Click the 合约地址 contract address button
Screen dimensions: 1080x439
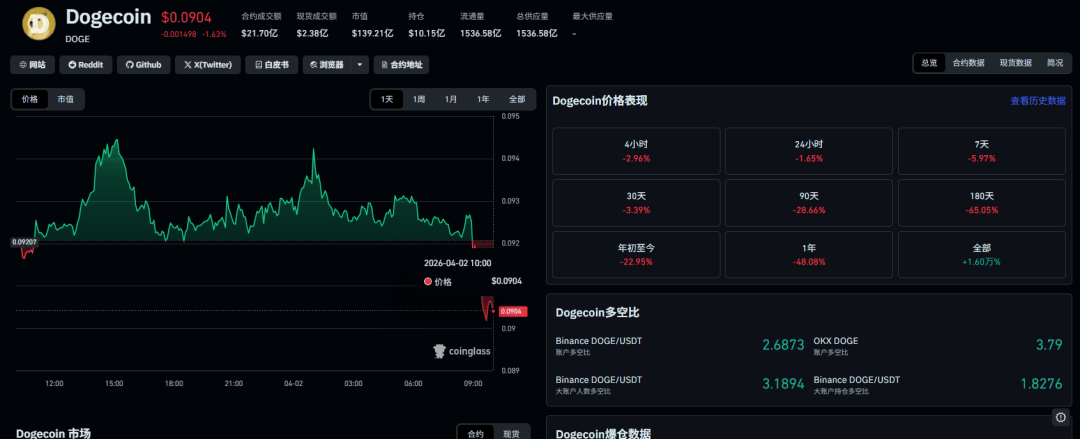[x=401, y=65]
